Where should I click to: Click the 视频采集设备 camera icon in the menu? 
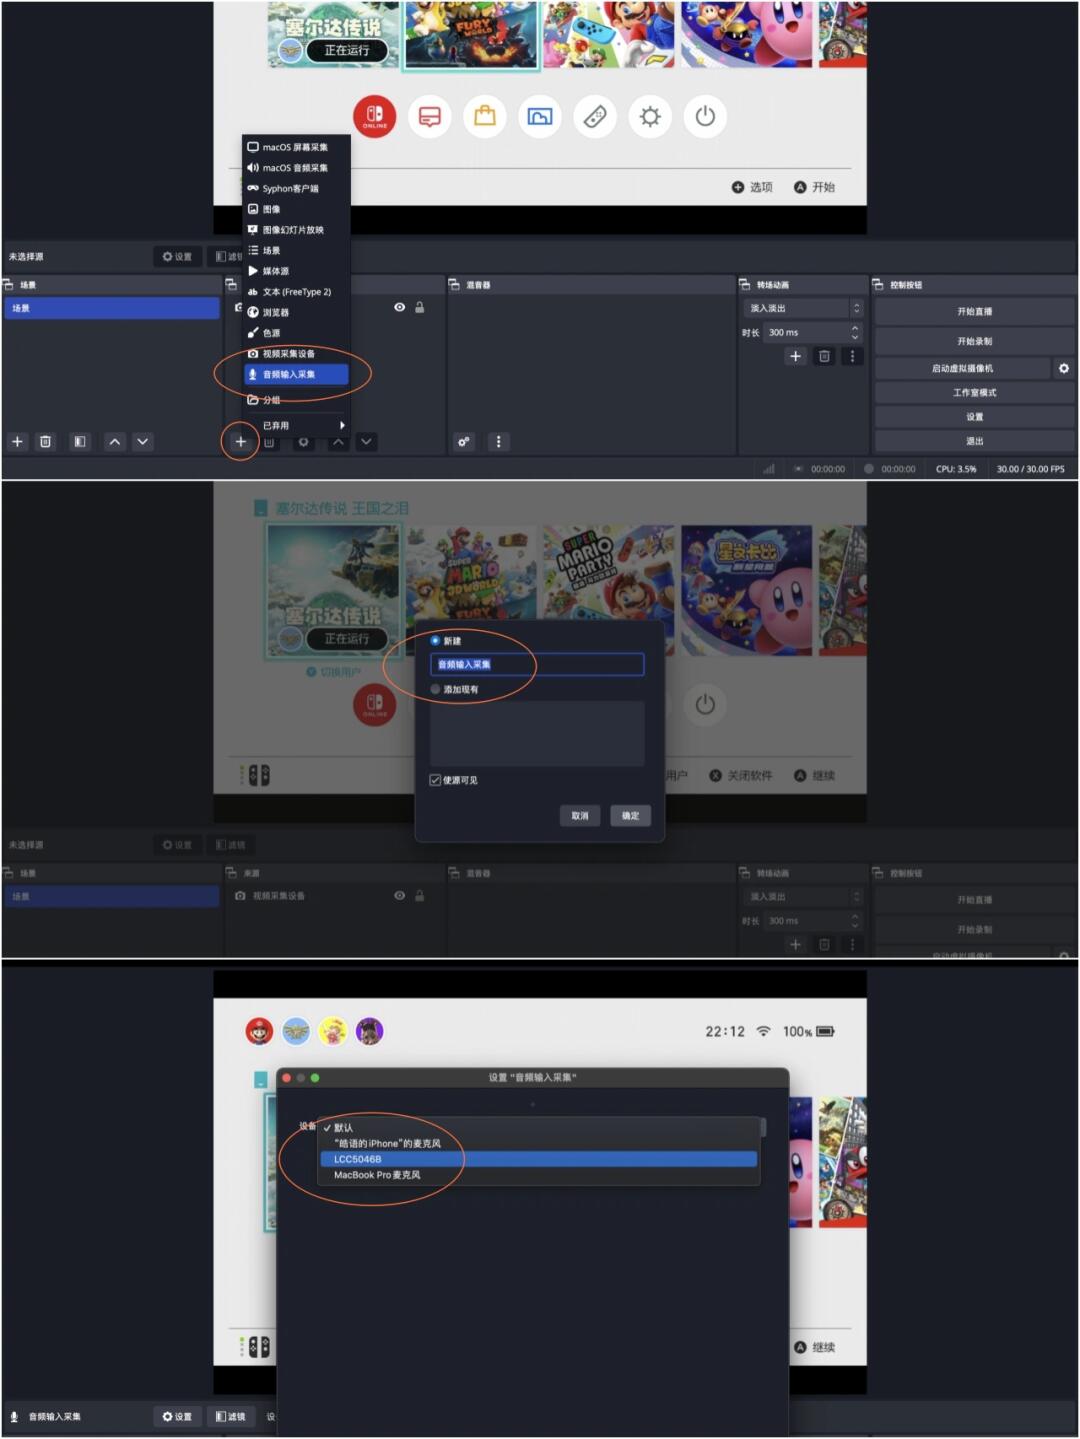pyautogui.click(x=253, y=354)
